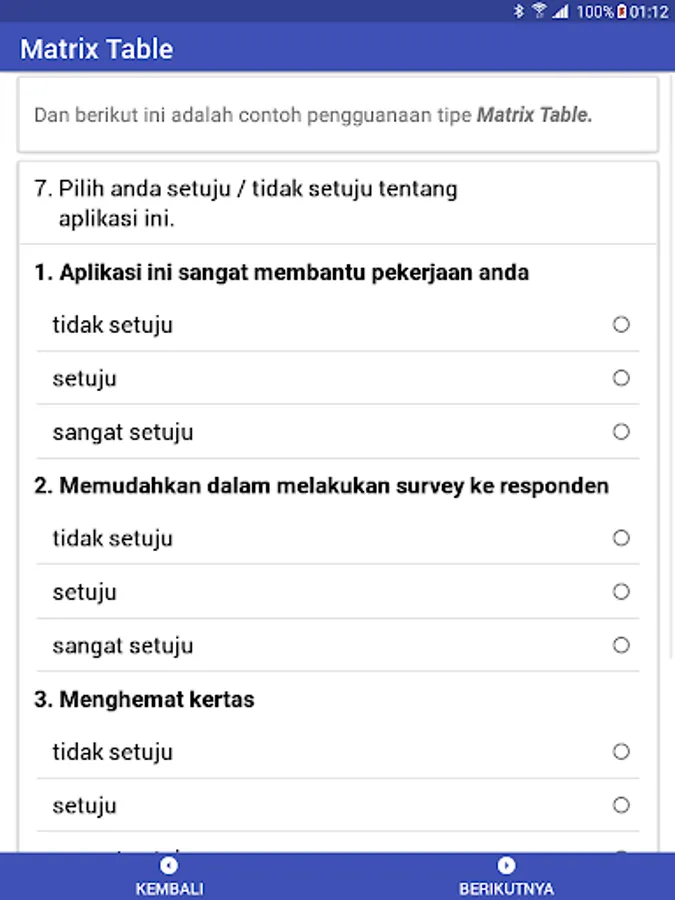Choose 'sangat setuju' for survey ke responden

(x=621, y=645)
